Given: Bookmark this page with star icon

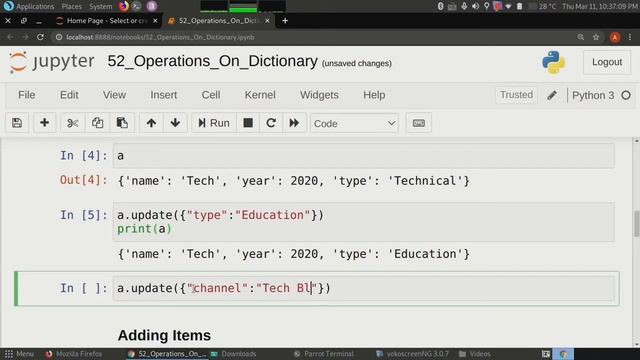Looking at the screenshot, I should pyautogui.click(x=596, y=37).
